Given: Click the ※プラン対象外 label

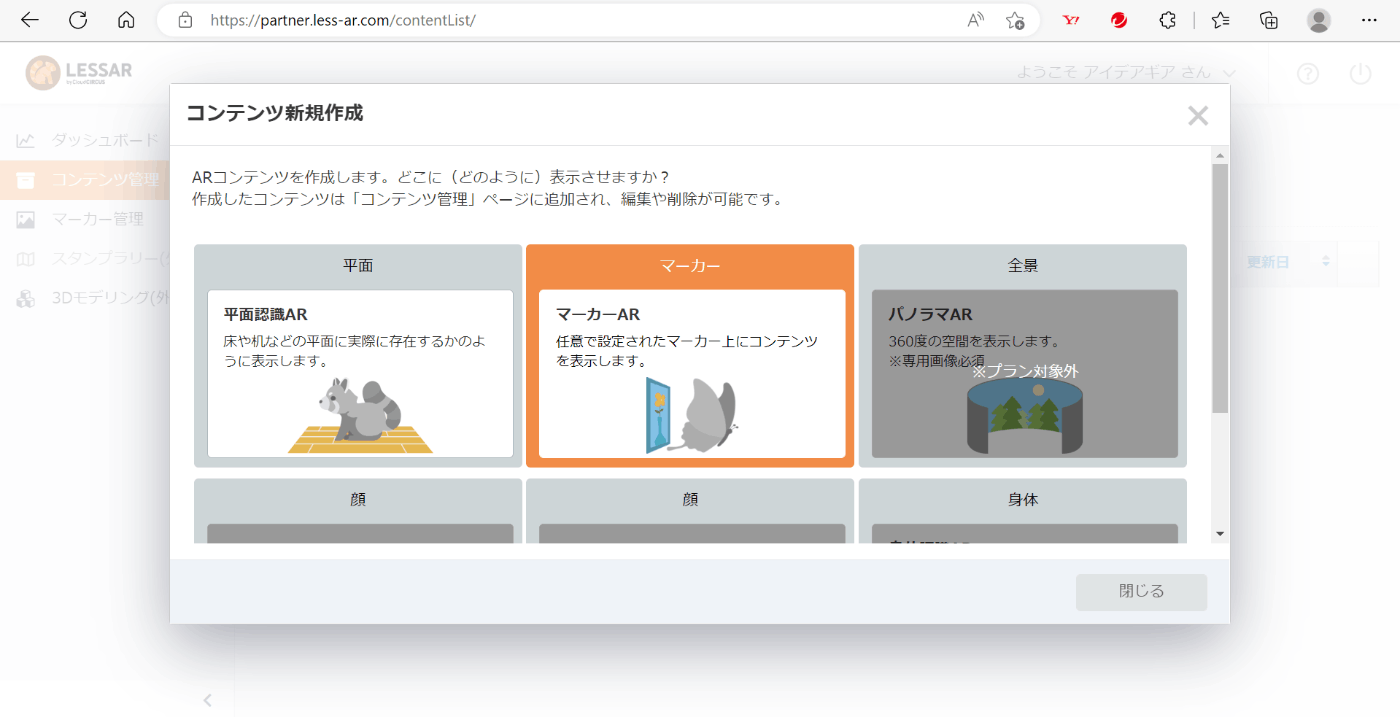Looking at the screenshot, I should [1025, 371].
